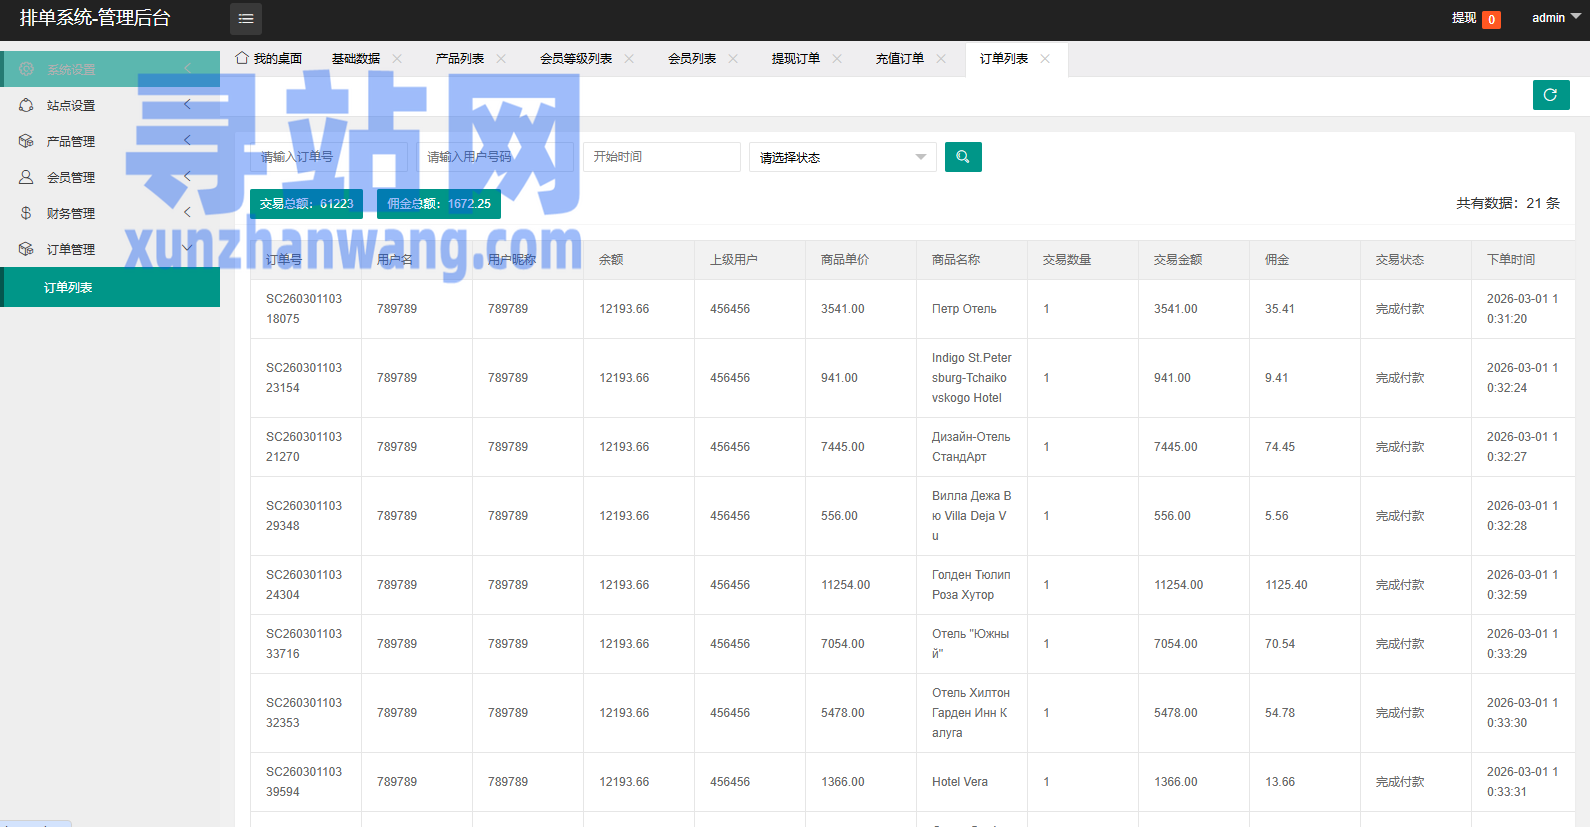
Task: Expand the 产品管理 menu chevron
Action: 187,140
